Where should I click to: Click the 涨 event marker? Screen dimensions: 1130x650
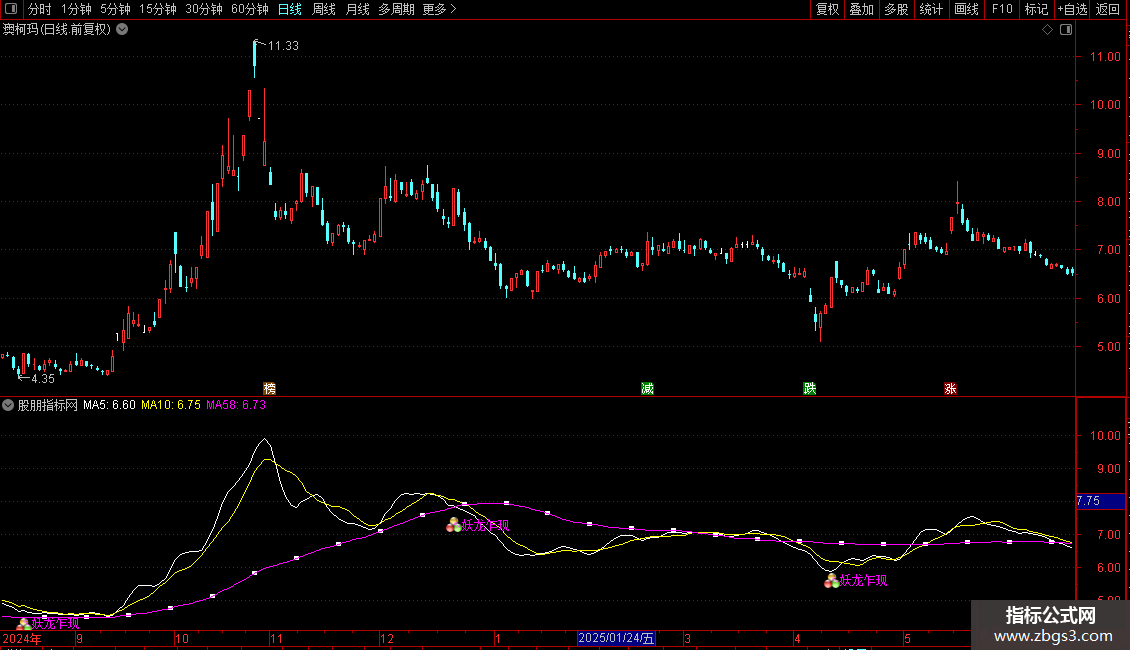click(951, 388)
